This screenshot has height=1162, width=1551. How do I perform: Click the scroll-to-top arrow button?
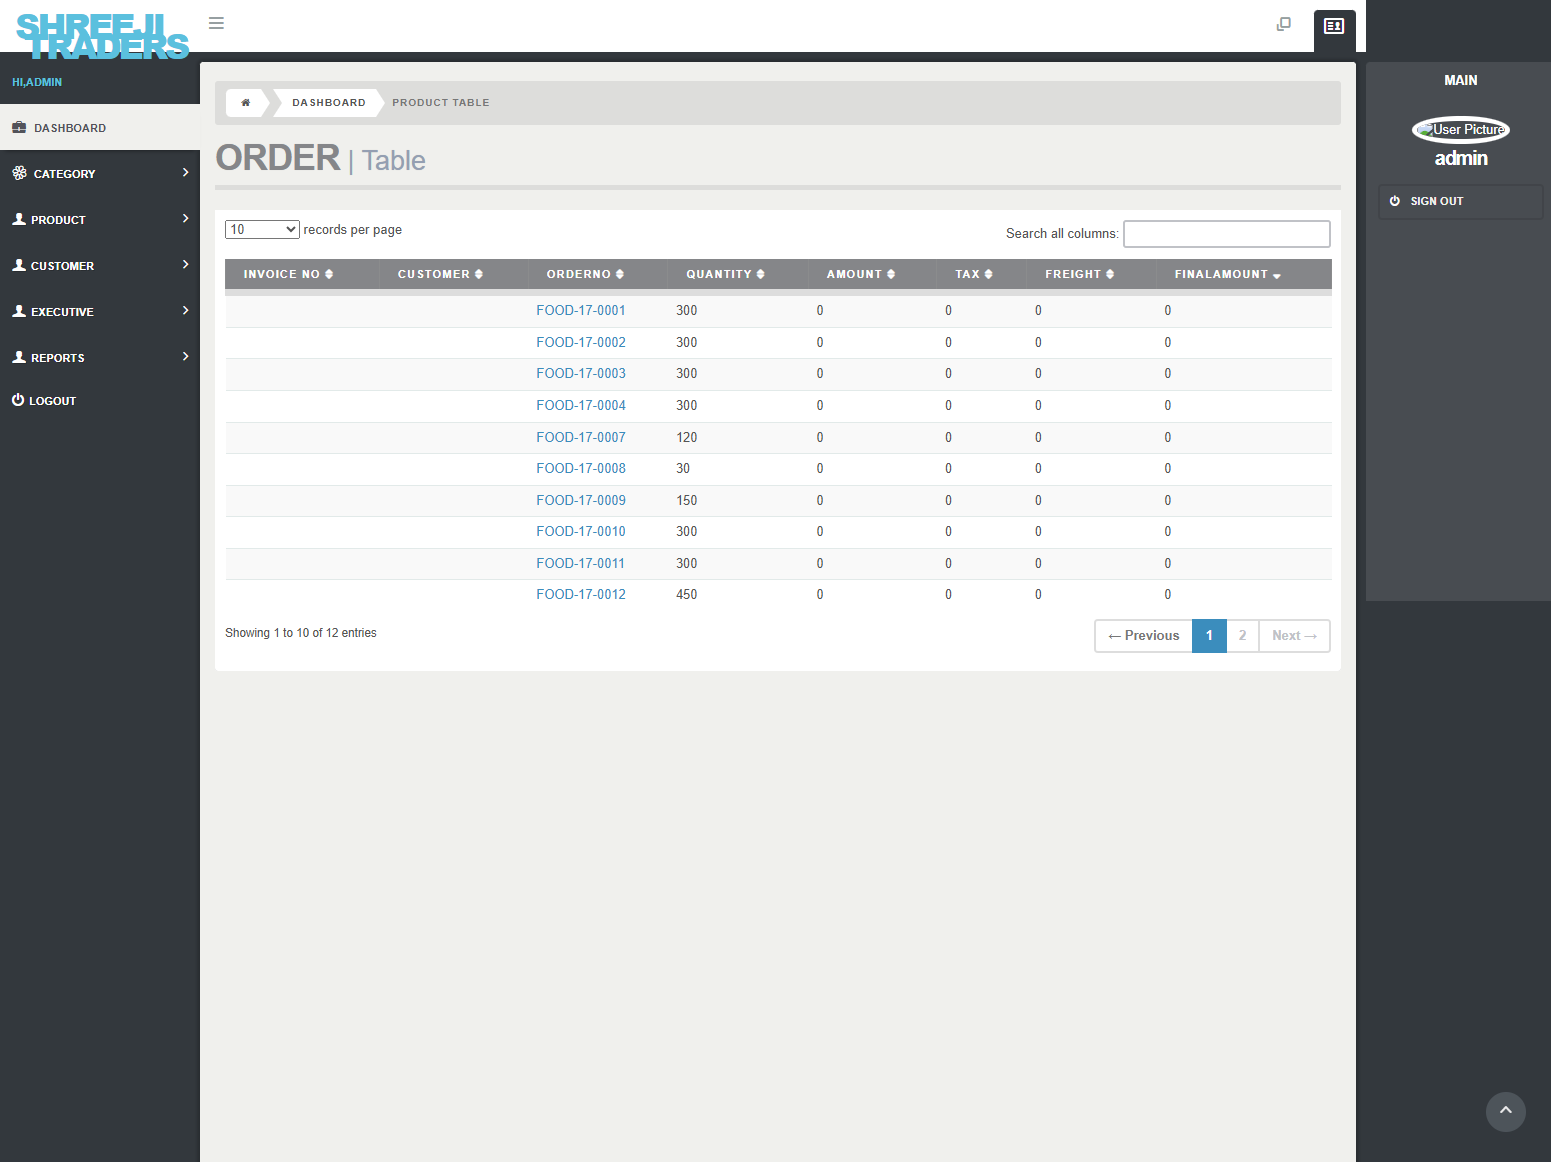click(1505, 1111)
